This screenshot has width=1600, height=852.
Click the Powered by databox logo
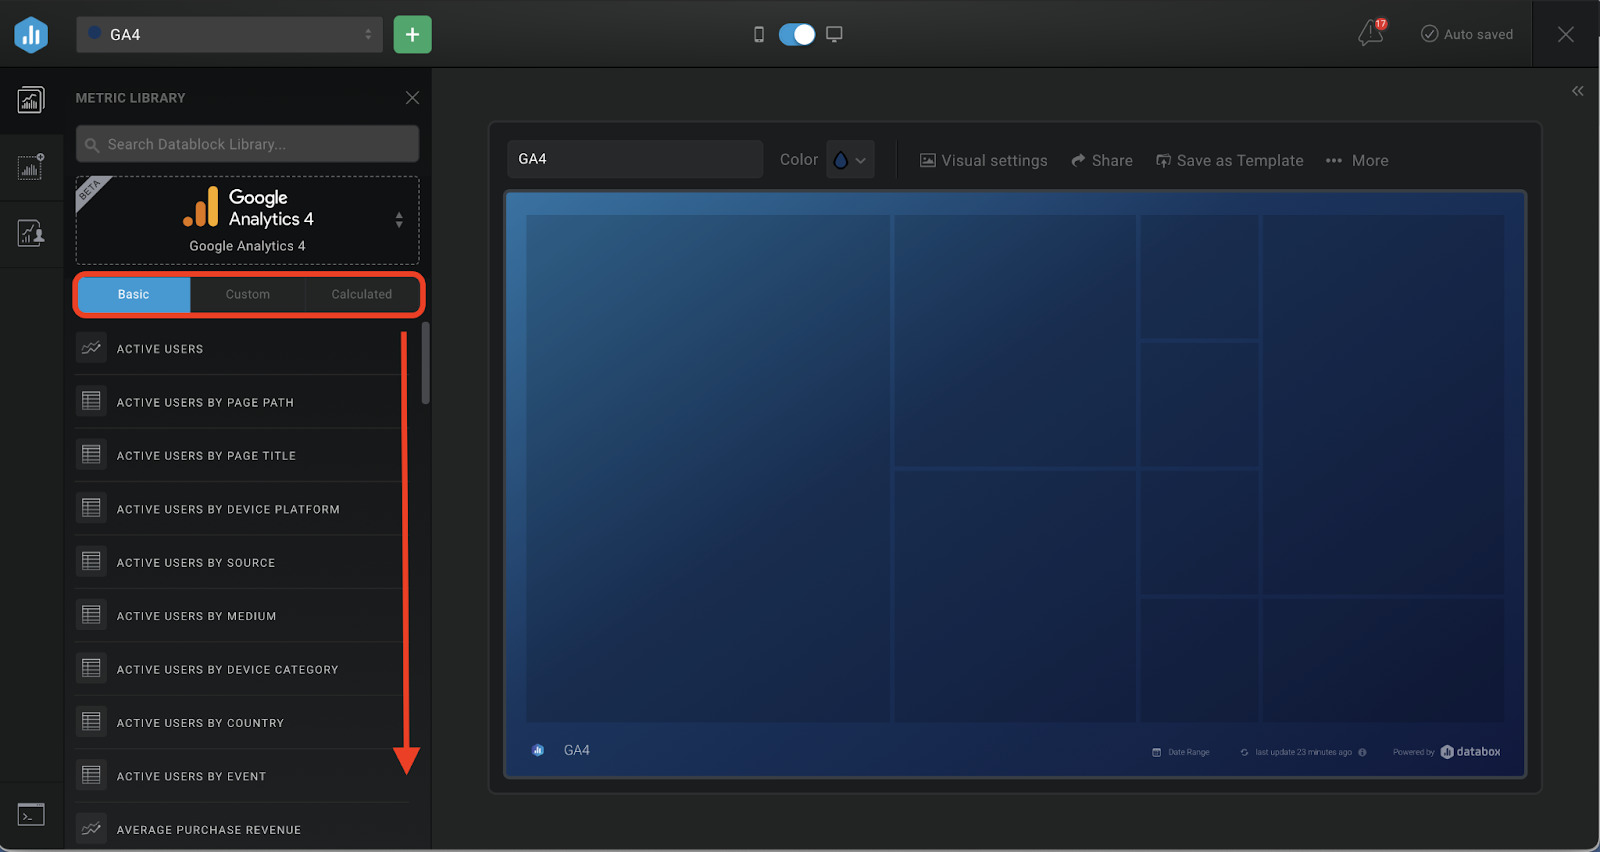point(1470,752)
